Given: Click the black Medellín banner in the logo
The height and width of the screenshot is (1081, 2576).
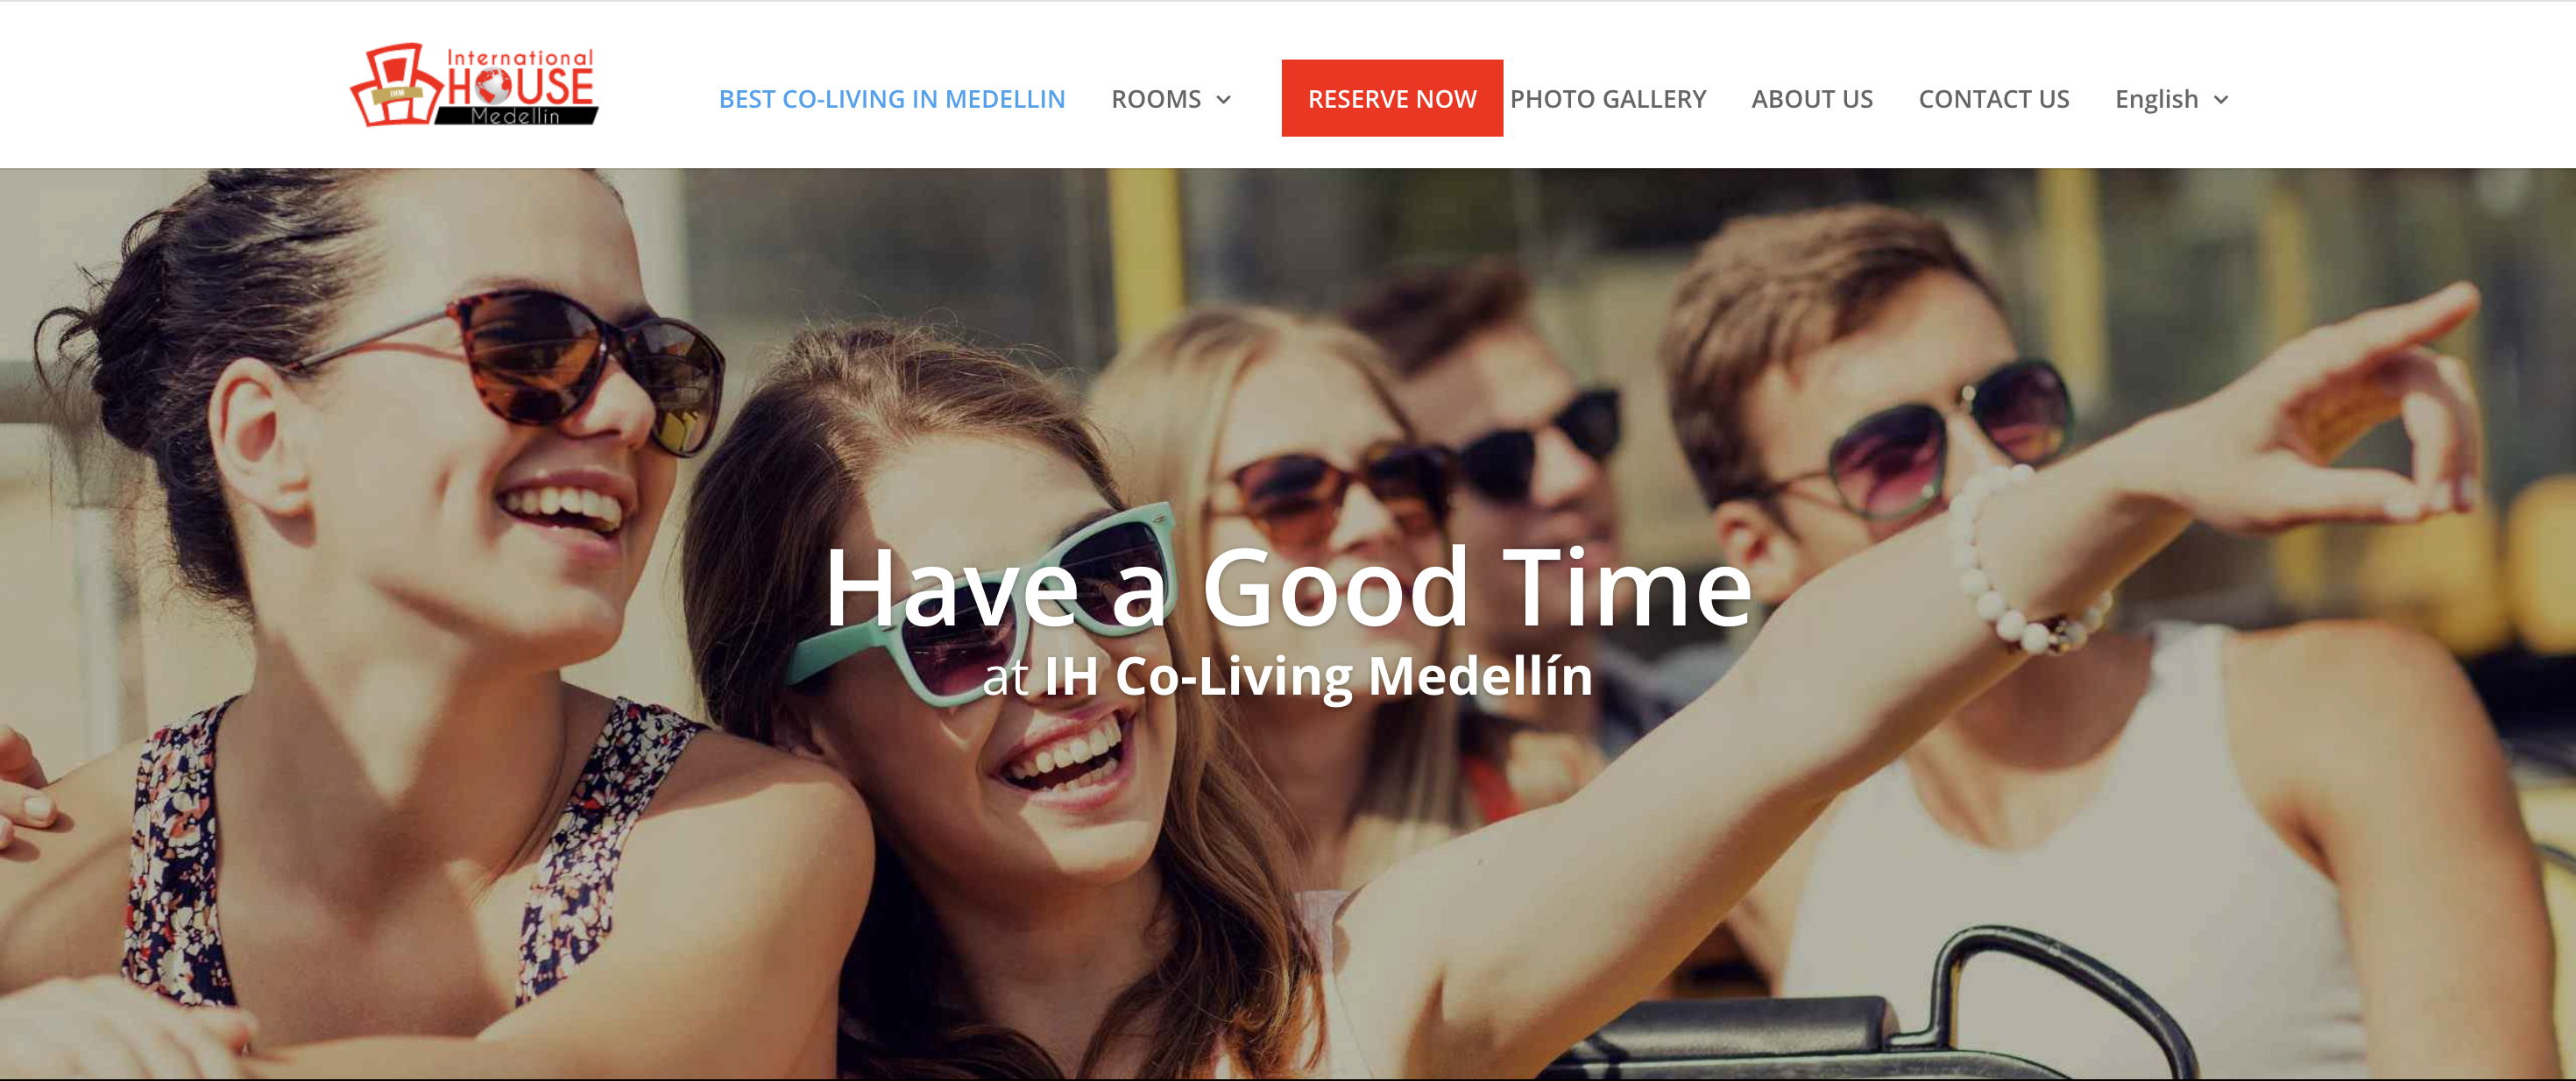Looking at the screenshot, I should (x=516, y=116).
